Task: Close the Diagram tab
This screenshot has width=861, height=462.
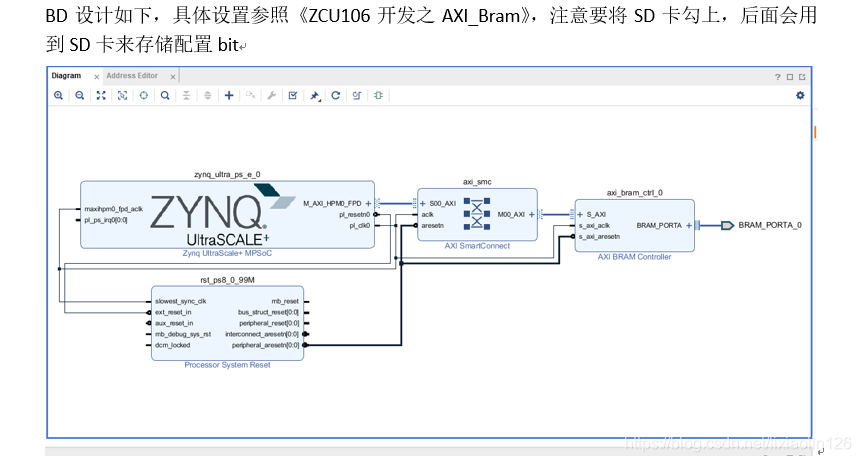Action: click(97, 77)
